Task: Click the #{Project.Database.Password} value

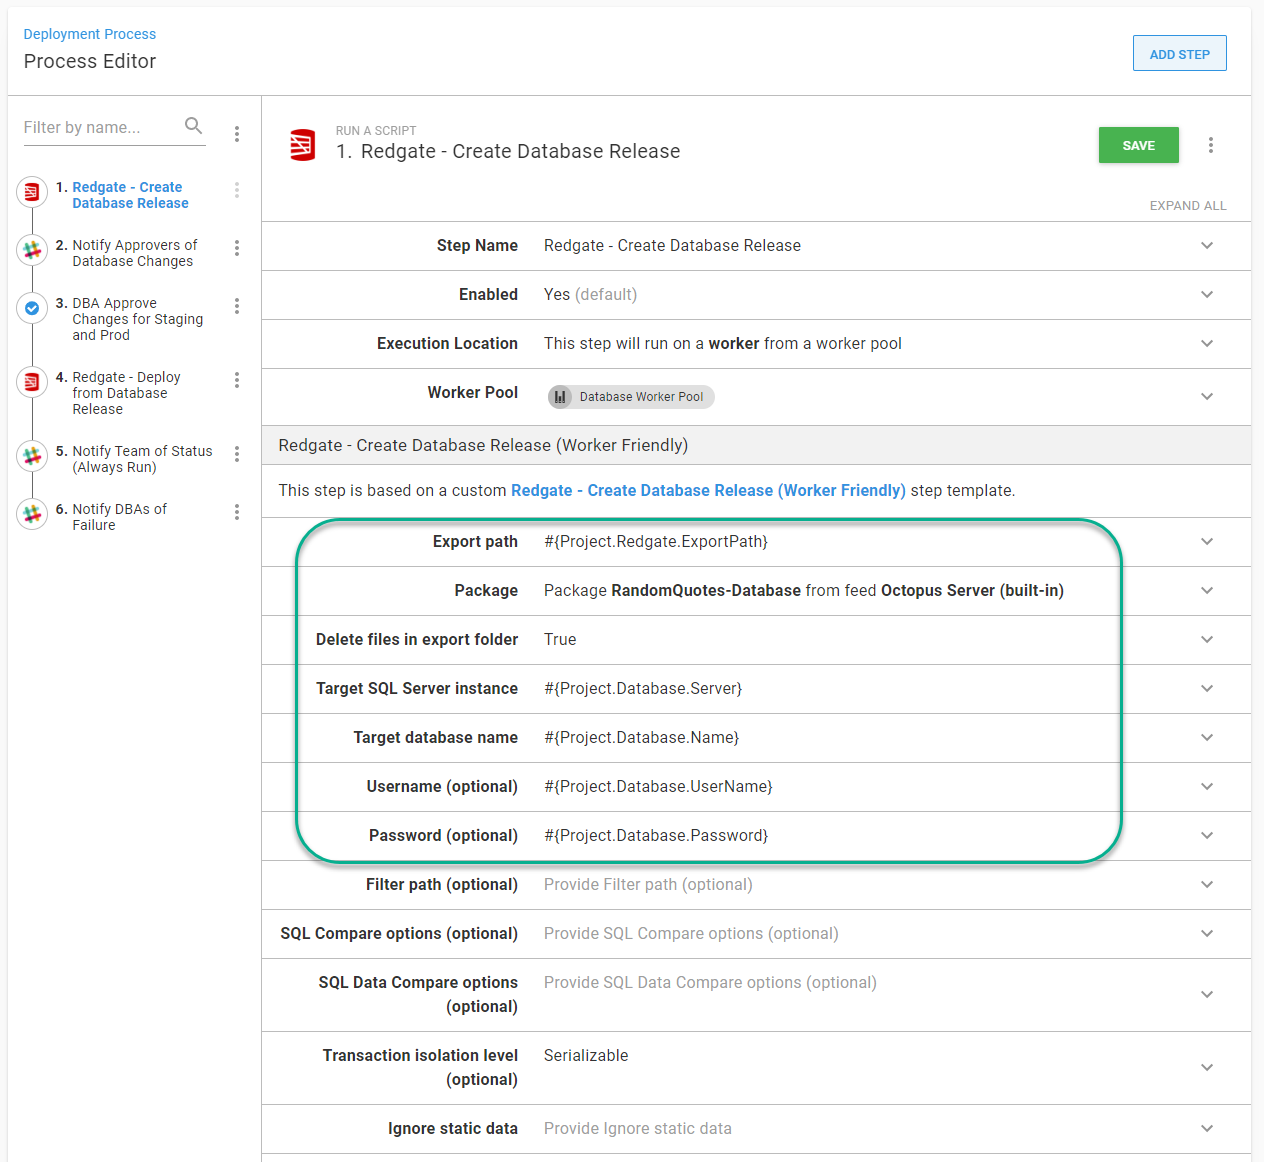Action: tap(656, 836)
